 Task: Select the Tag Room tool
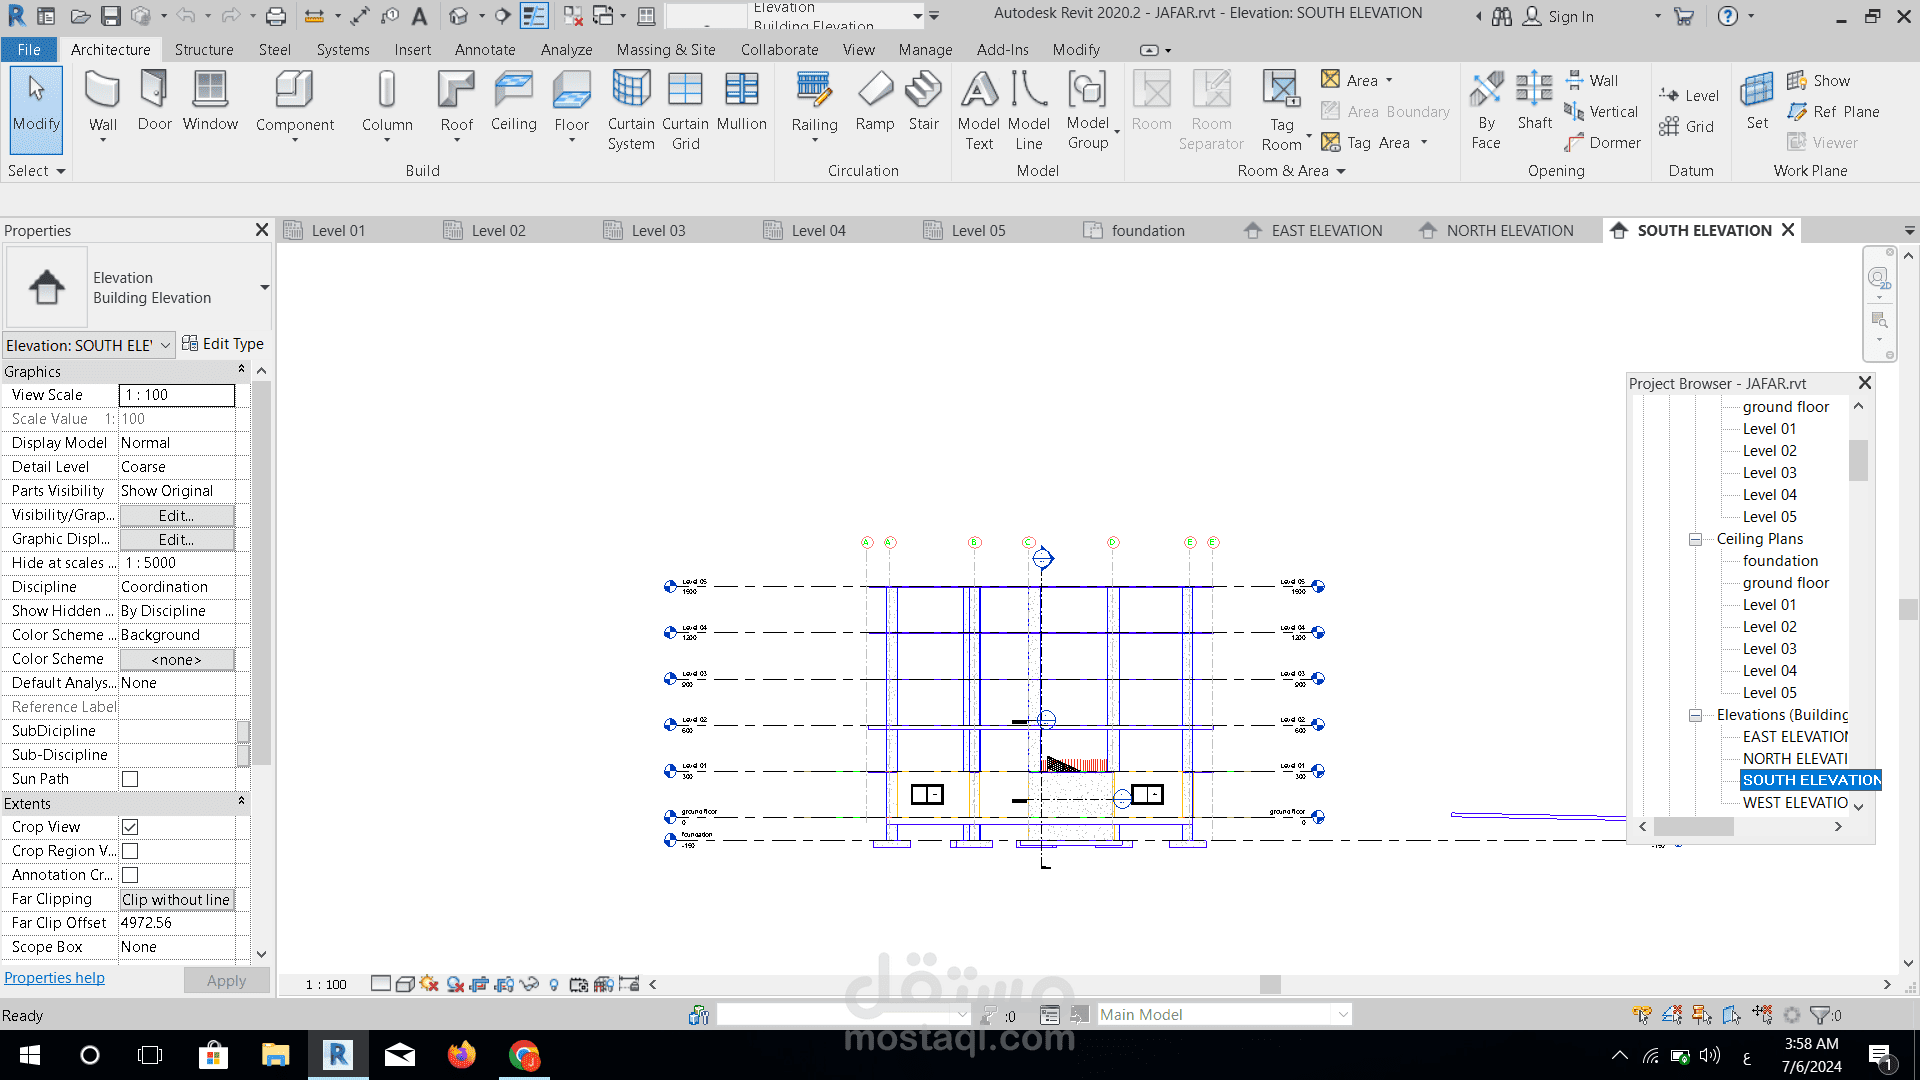click(1281, 110)
